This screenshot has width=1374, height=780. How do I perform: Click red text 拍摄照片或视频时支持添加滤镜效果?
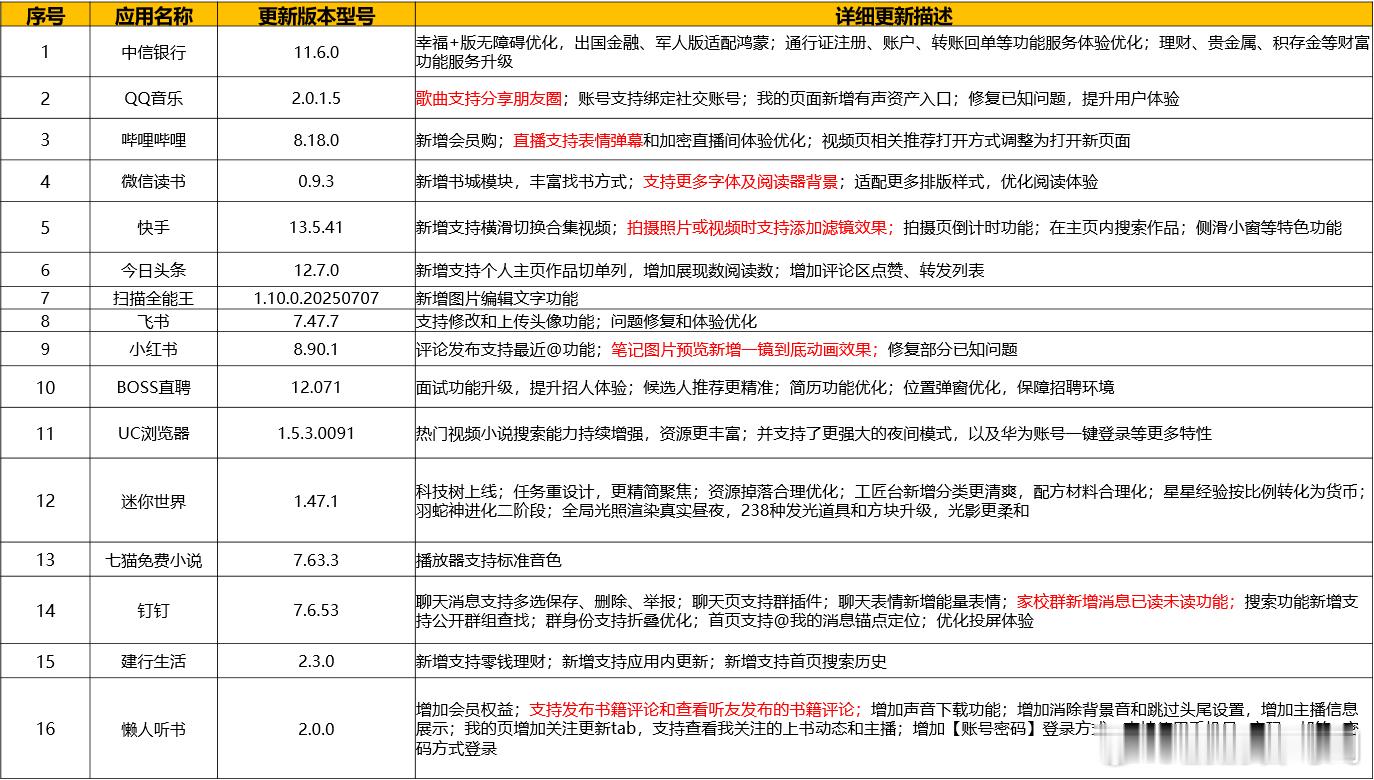tap(758, 227)
